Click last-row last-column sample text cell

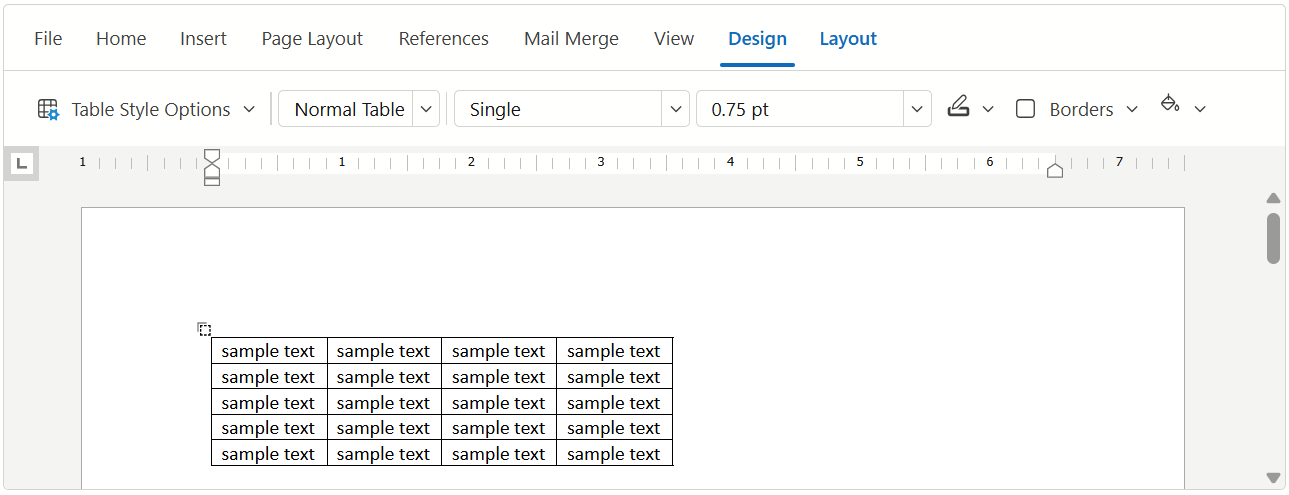coord(615,454)
